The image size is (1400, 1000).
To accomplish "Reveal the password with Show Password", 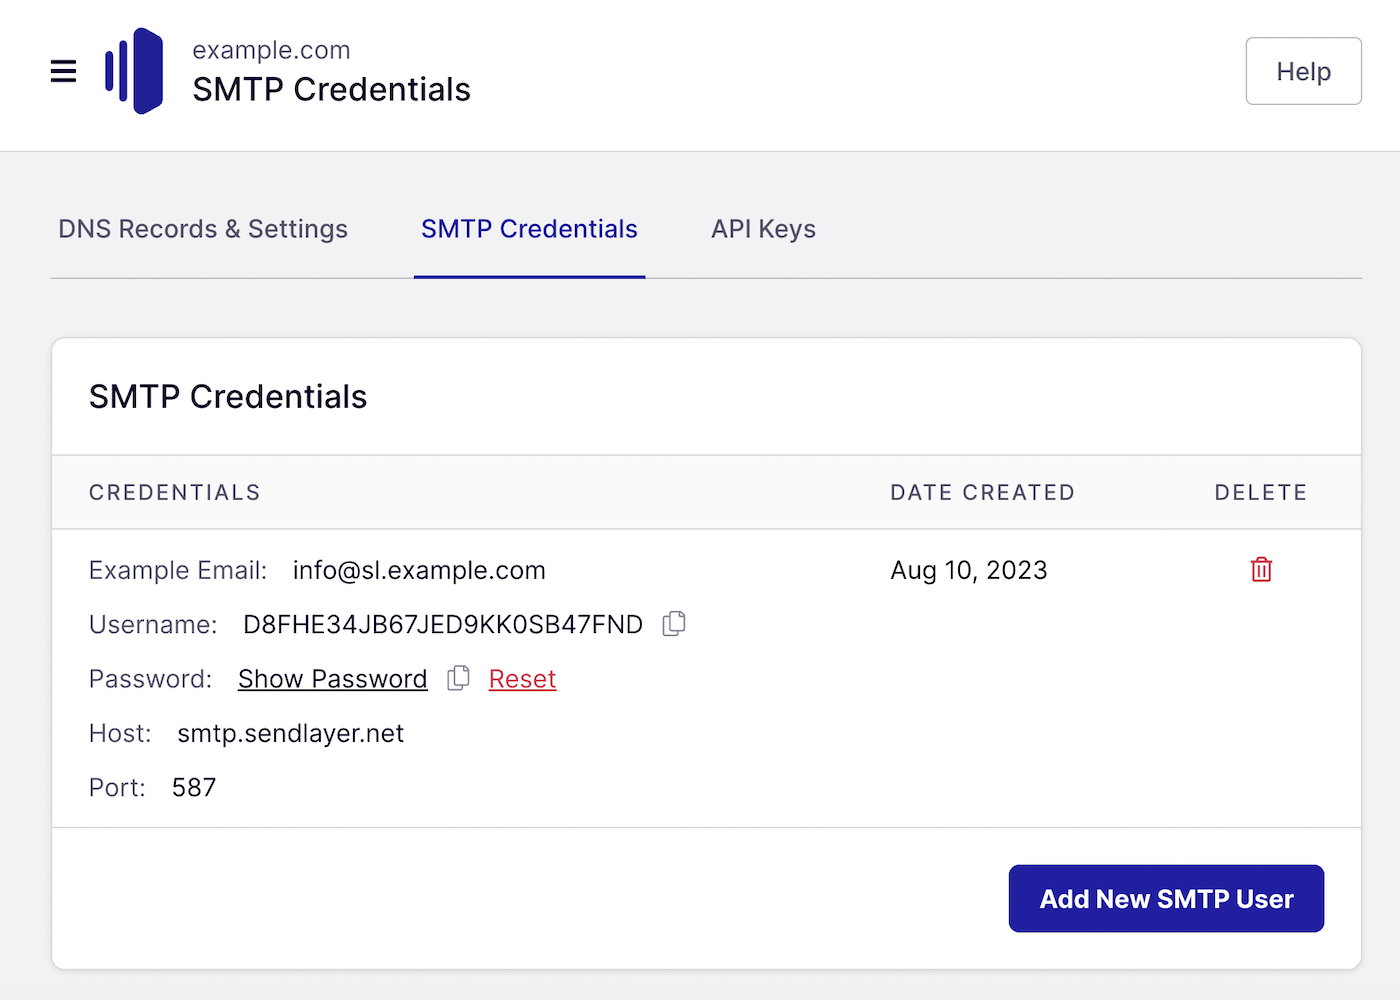I will pos(332,678).
